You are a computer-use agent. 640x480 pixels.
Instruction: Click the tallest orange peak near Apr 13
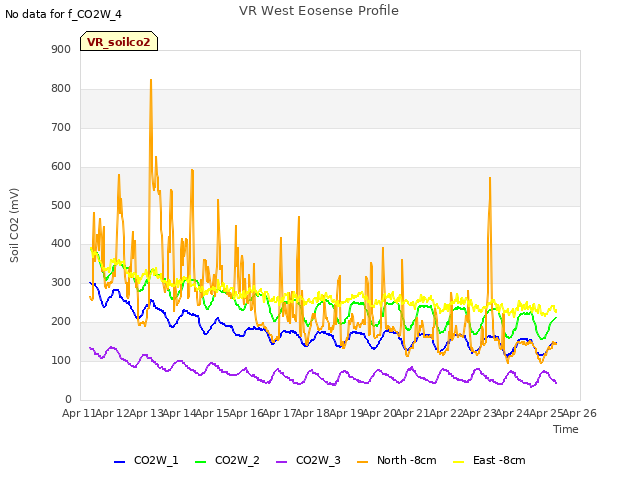[x=151, y=80]
